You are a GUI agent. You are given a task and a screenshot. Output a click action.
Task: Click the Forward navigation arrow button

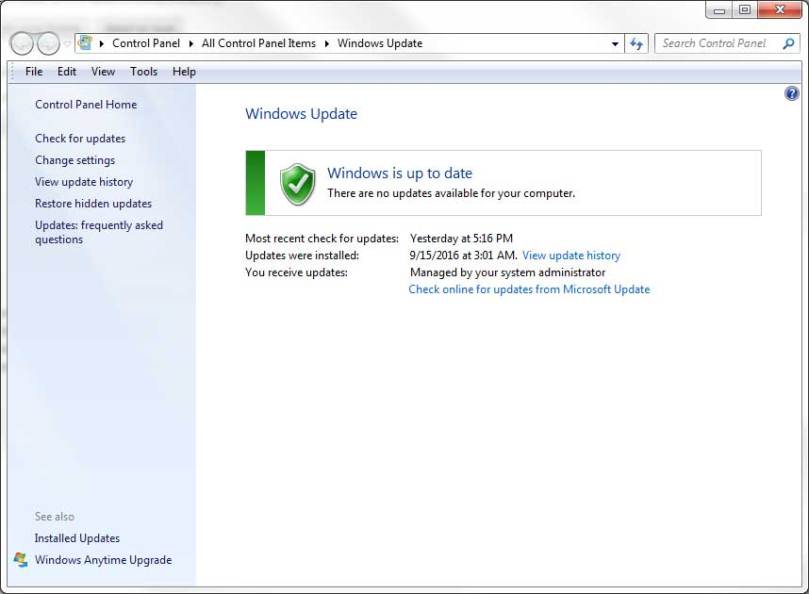(x=48, y=44)
